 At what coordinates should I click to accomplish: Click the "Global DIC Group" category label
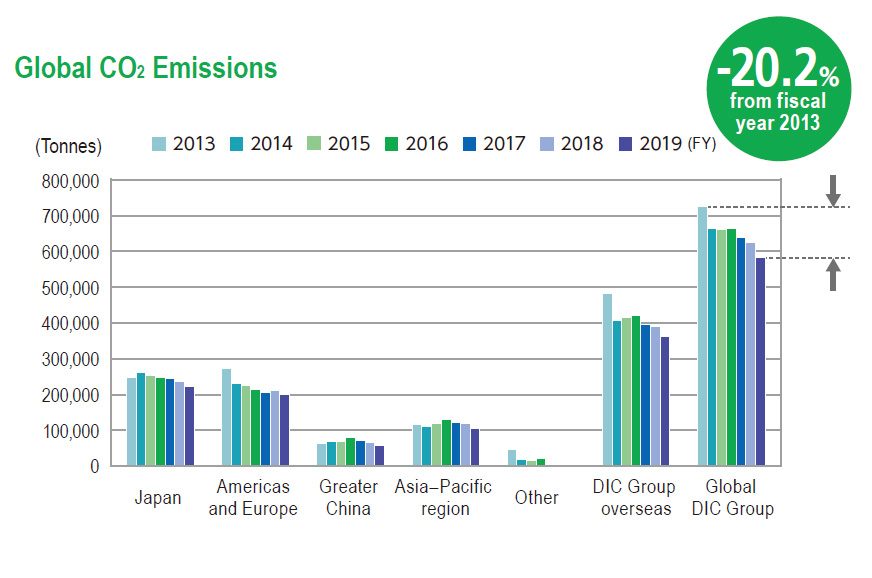pyautogui.click(x=732, y=497)
